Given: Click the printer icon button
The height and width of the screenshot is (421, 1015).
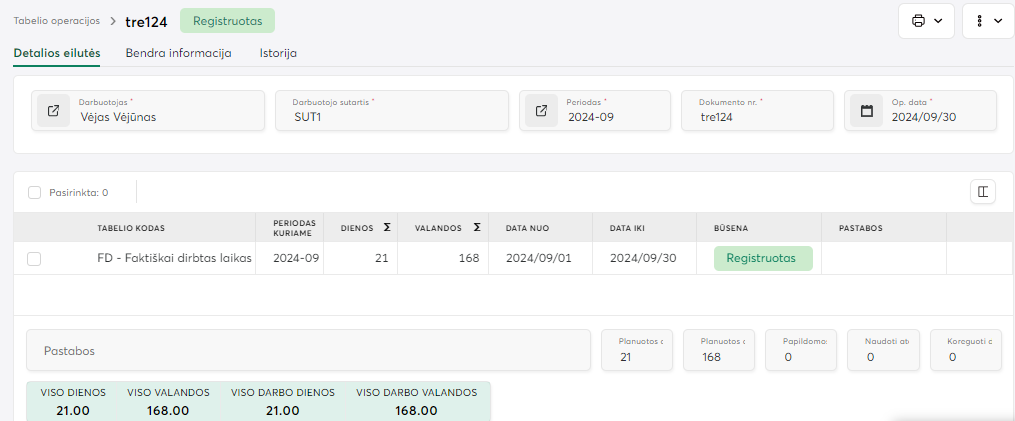Looking at the screenshot, I should click(918, 21).
